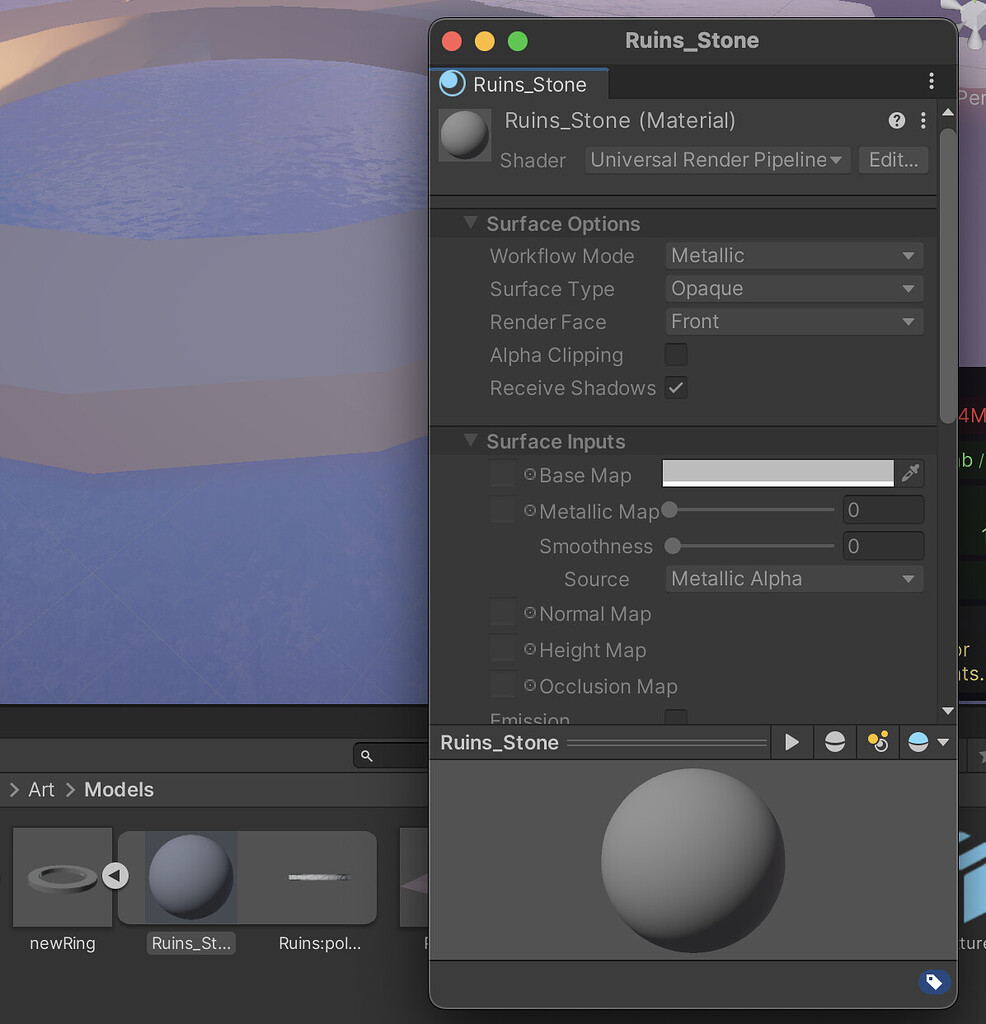Play the material preview animation
The height and width of the screenshot is (1024, 986).
click(x=792, y=741)
